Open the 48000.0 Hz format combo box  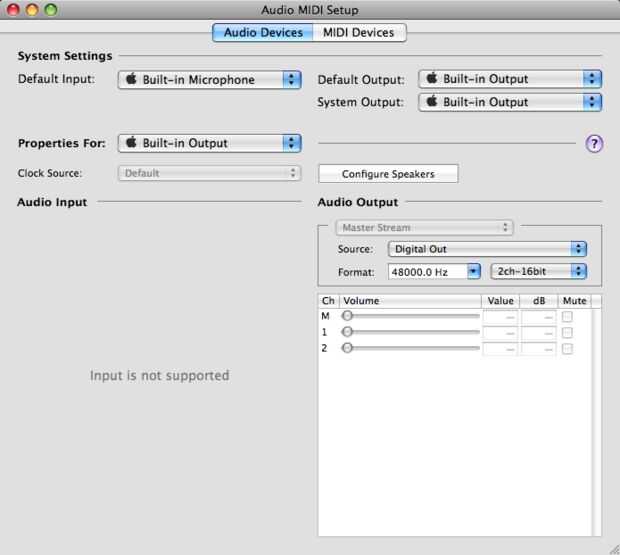[x=434, y=272]
